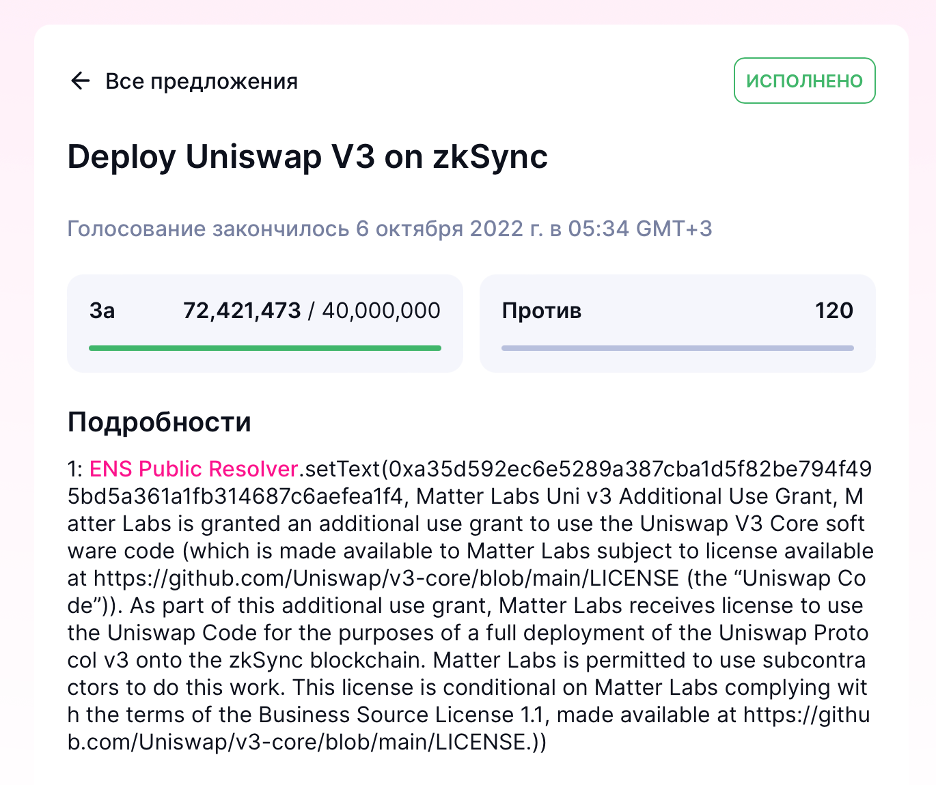Image resolution: width=936 pixels, height=786 pixels.
Task: Click the grey "Против" progress bar
Action: pyautogui.click(x=677, y=348)
